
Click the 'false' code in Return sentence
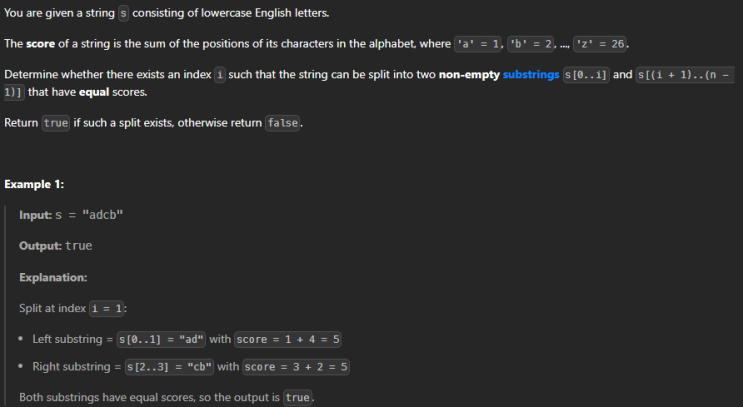pos(282,123)
